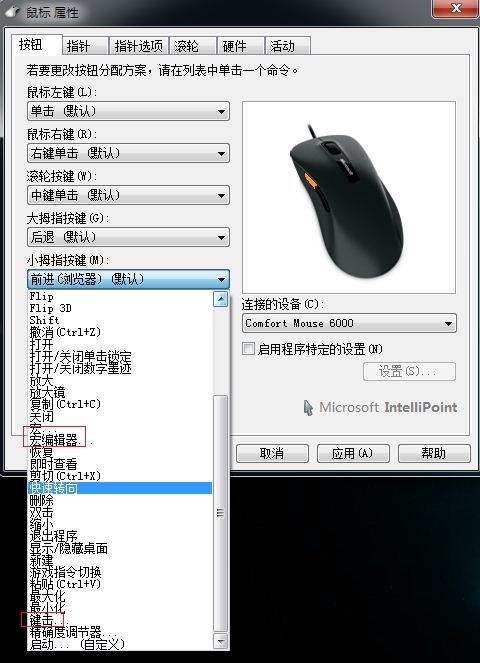Image resolution: width=480 pixels, height=663 pixels.
Task: Expand the 鼠标右键 dropdown
Action: point(128,153)
